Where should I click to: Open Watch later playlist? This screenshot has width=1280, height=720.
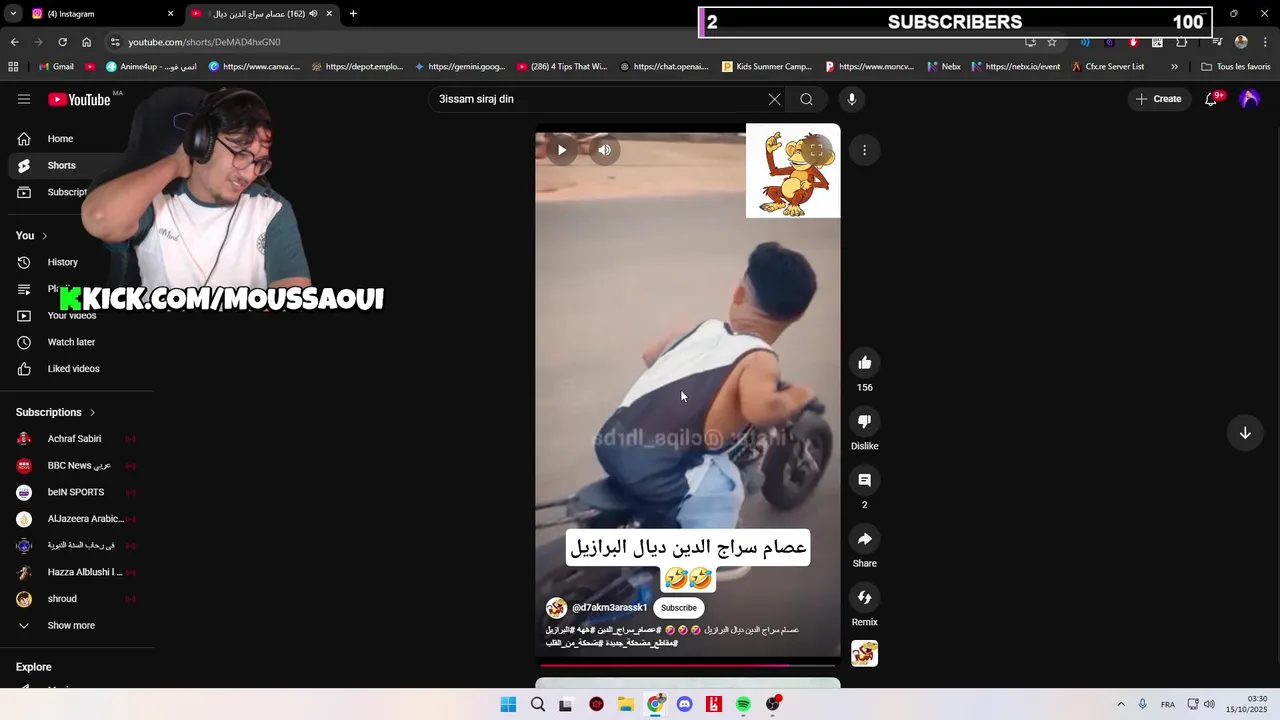pyautogui.click(x=72, y=342)
